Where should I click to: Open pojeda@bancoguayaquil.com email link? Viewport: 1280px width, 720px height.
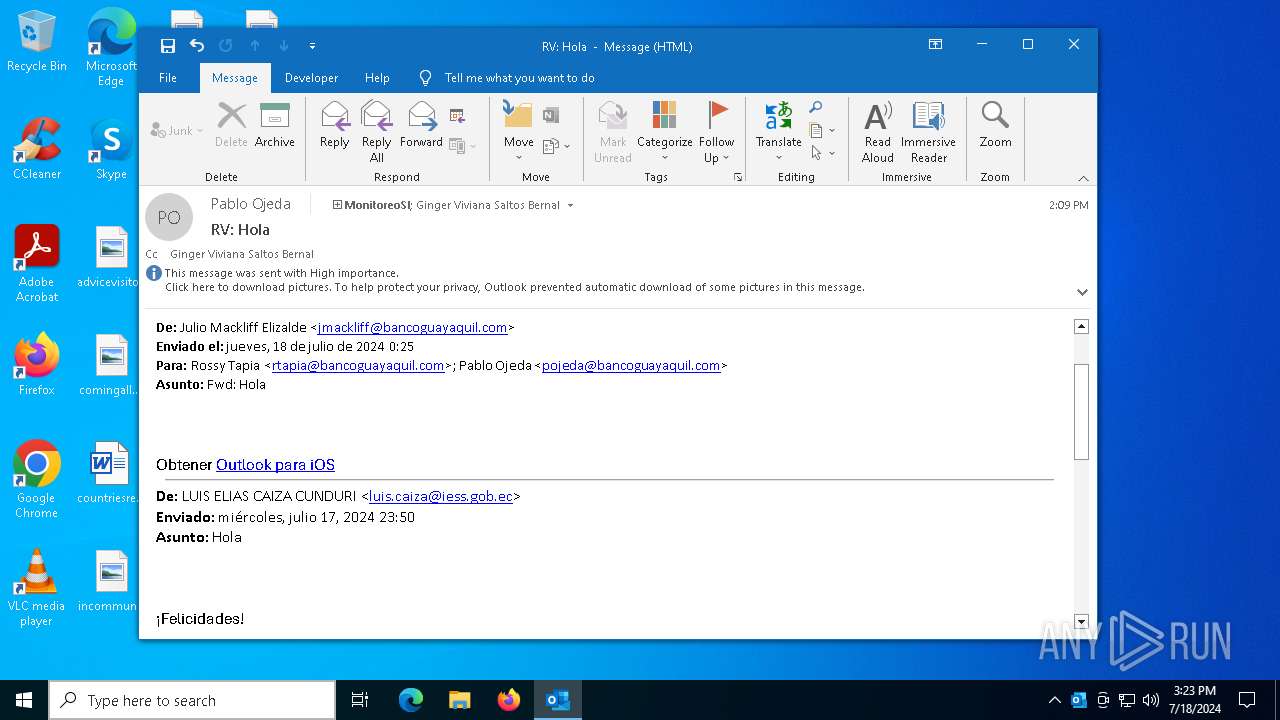tap(631, 365)
